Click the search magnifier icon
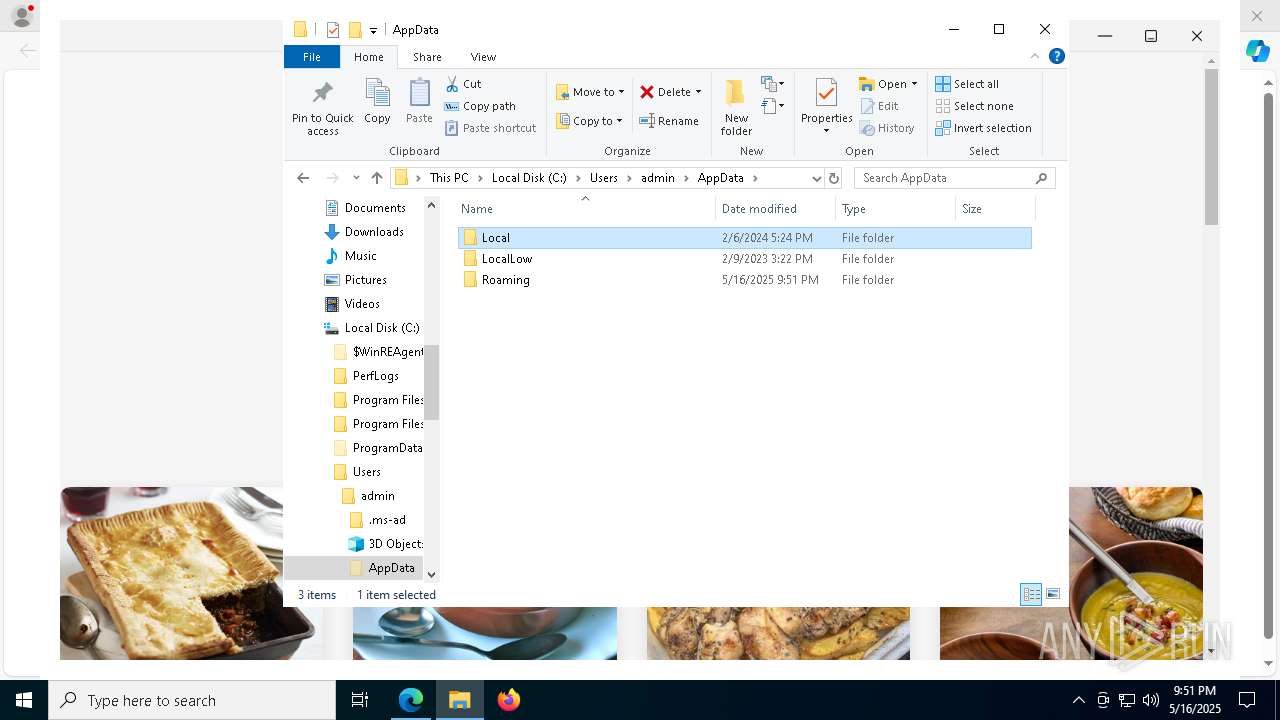1280x720 pixels. (x=1041, y=178)
